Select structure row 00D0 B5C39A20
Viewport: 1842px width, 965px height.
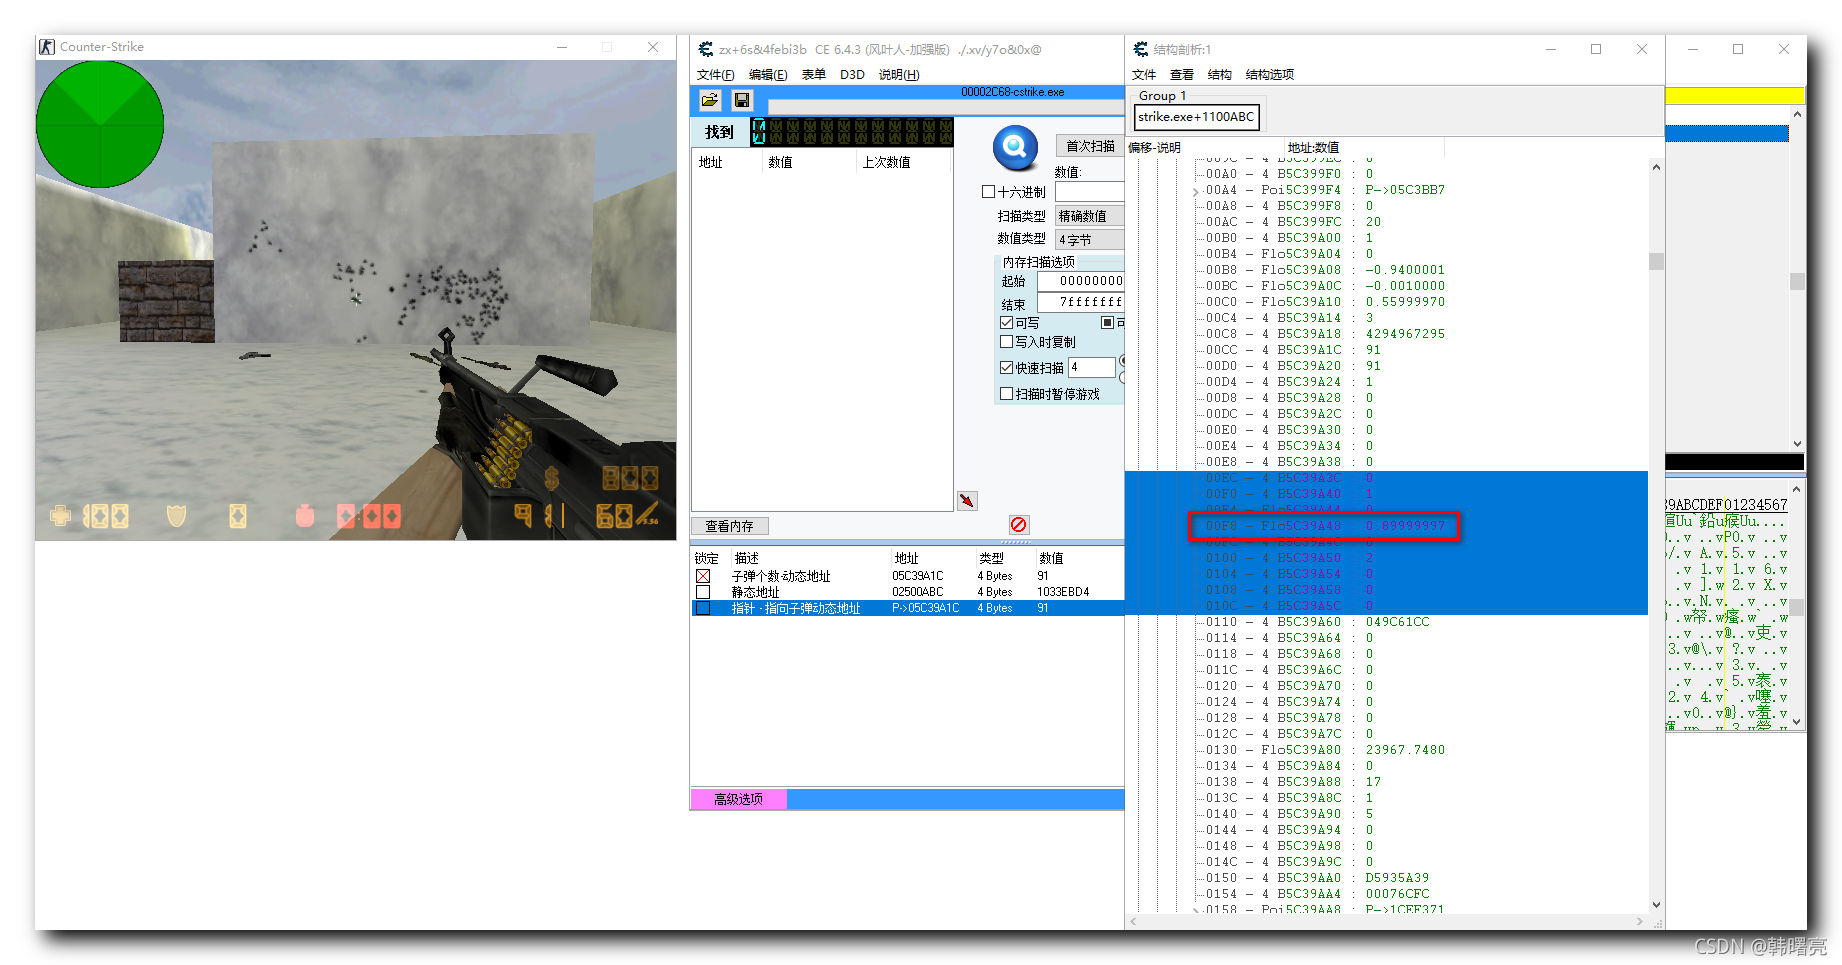[1293, 366]
